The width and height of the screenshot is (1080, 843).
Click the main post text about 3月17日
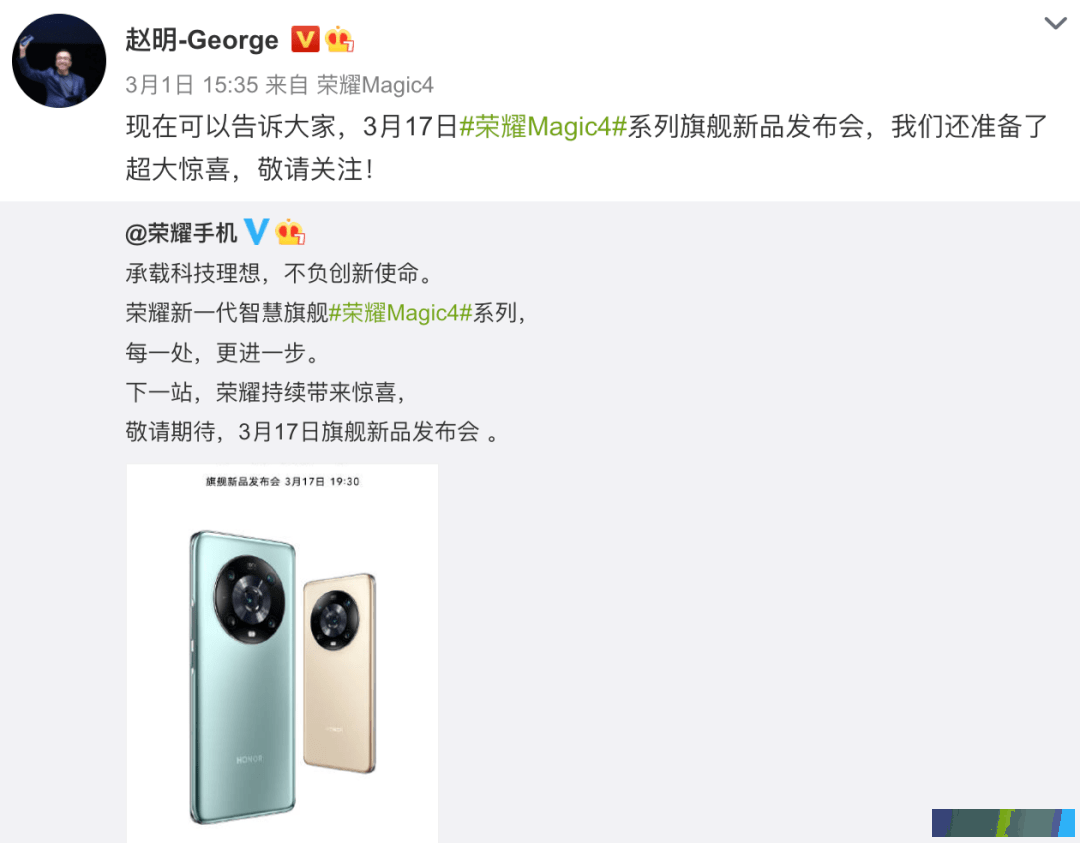point(587,147)
